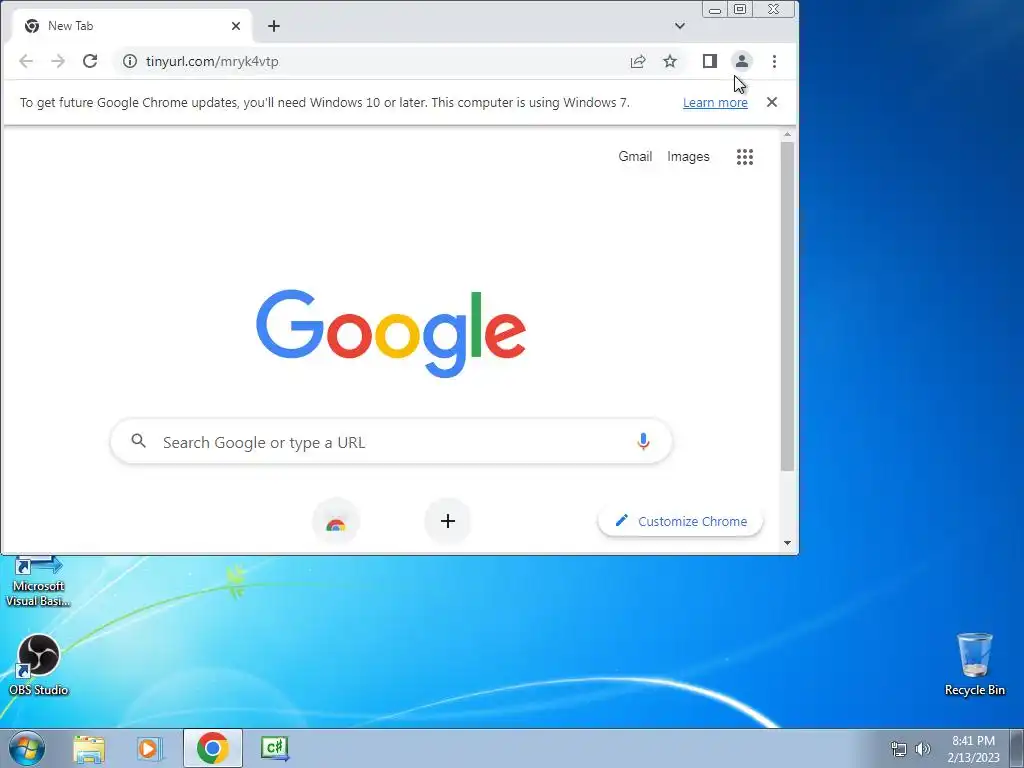Viewport: 1024px width, 768px height.
Task: Add a new shortcut tile
Action: point(448,521)
